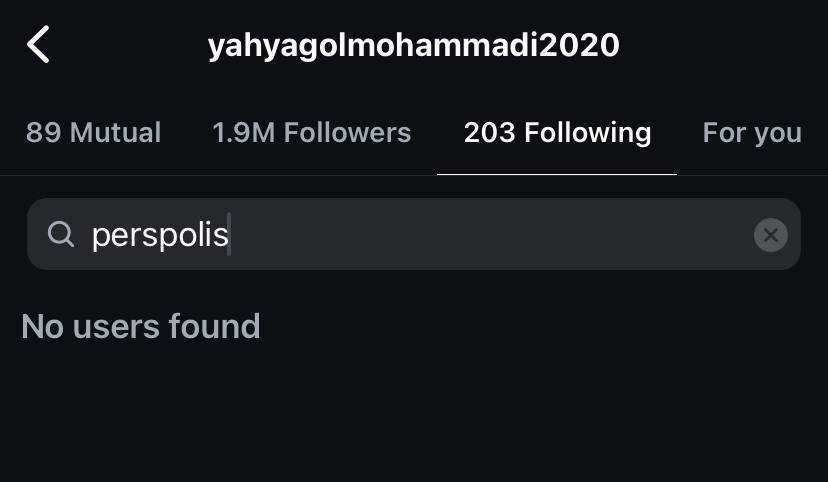The image size is (828, 482).
Task: Tap the underlined Following tab label
Action: tap(557, 133)
